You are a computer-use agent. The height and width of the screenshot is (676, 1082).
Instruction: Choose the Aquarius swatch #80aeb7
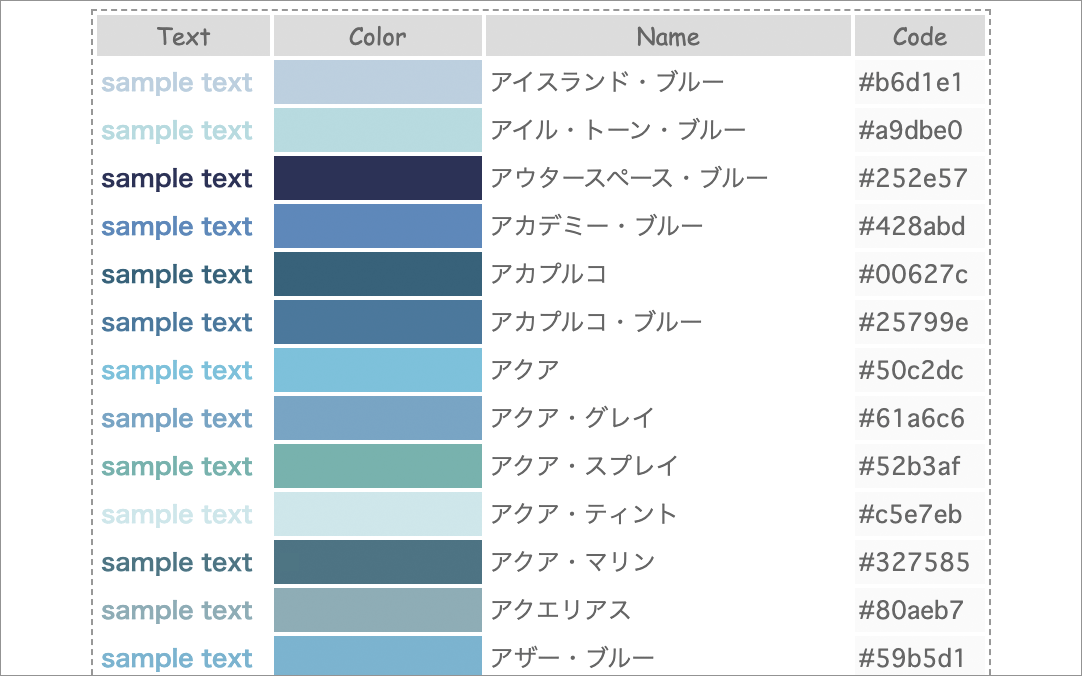(378, 610)
